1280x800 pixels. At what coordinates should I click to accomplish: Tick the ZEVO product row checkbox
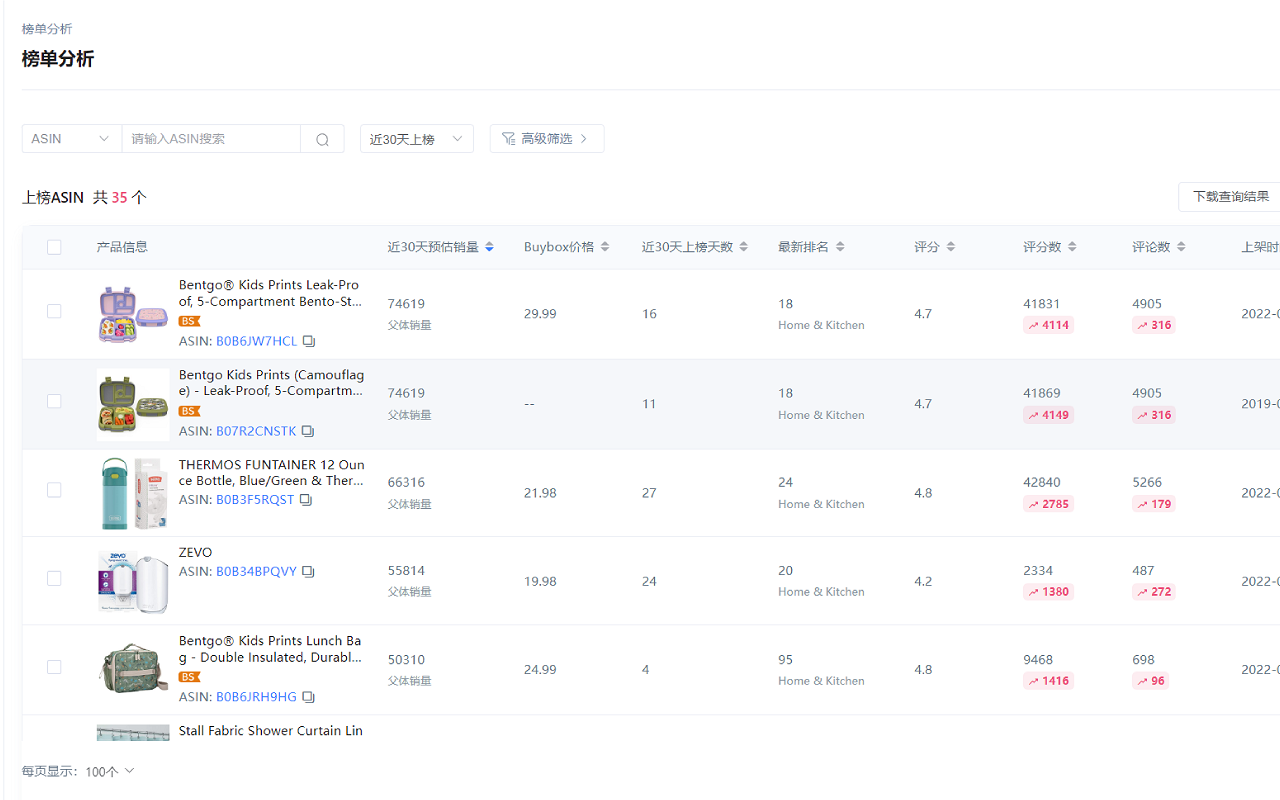[54, 578]
